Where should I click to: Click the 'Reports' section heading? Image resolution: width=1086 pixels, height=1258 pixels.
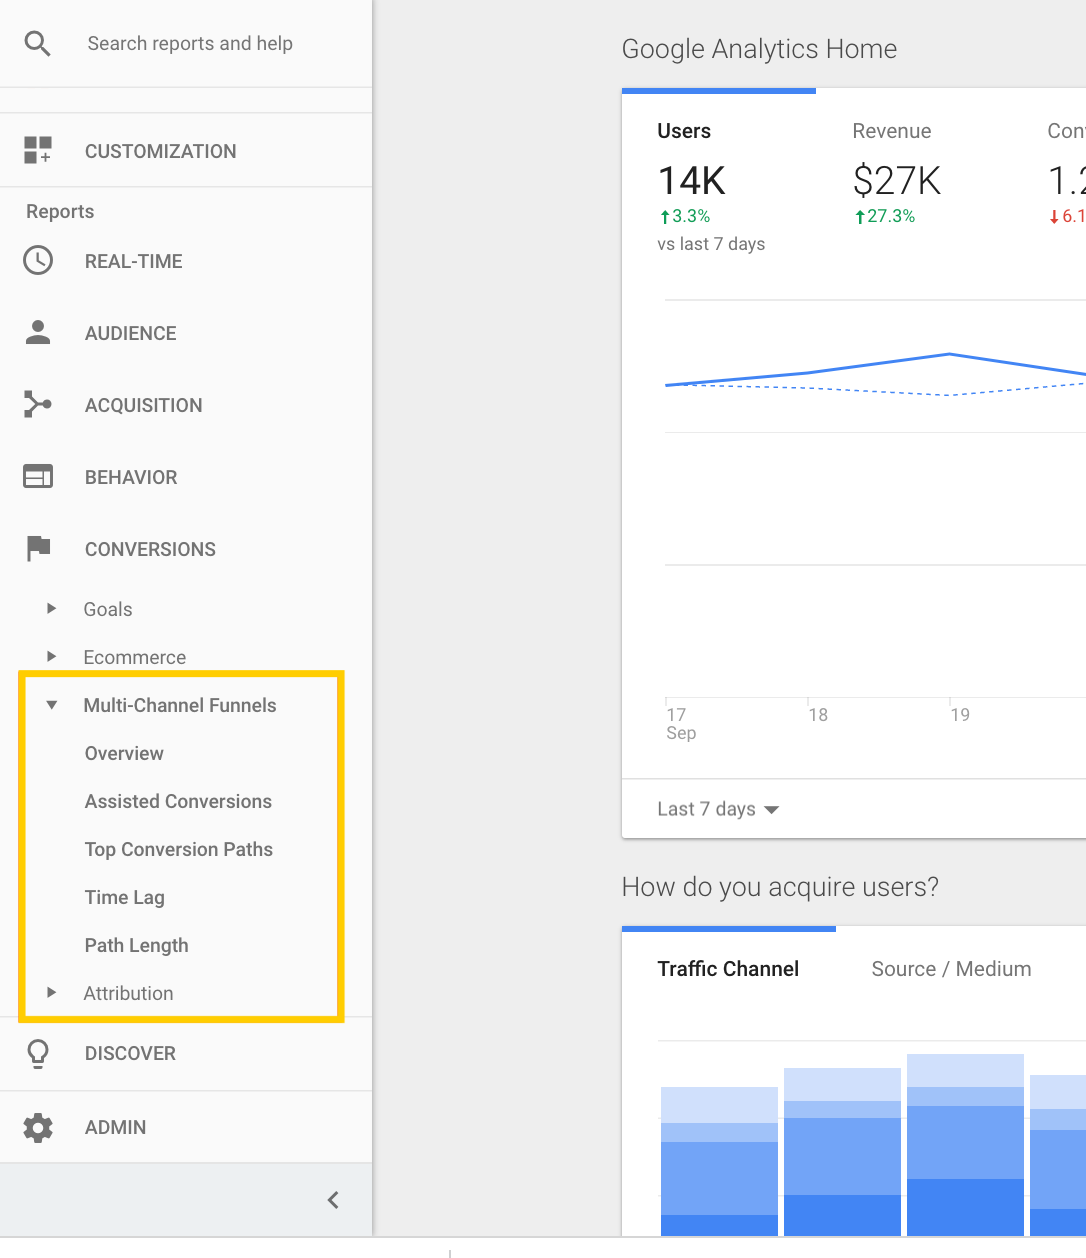[60, 211]
